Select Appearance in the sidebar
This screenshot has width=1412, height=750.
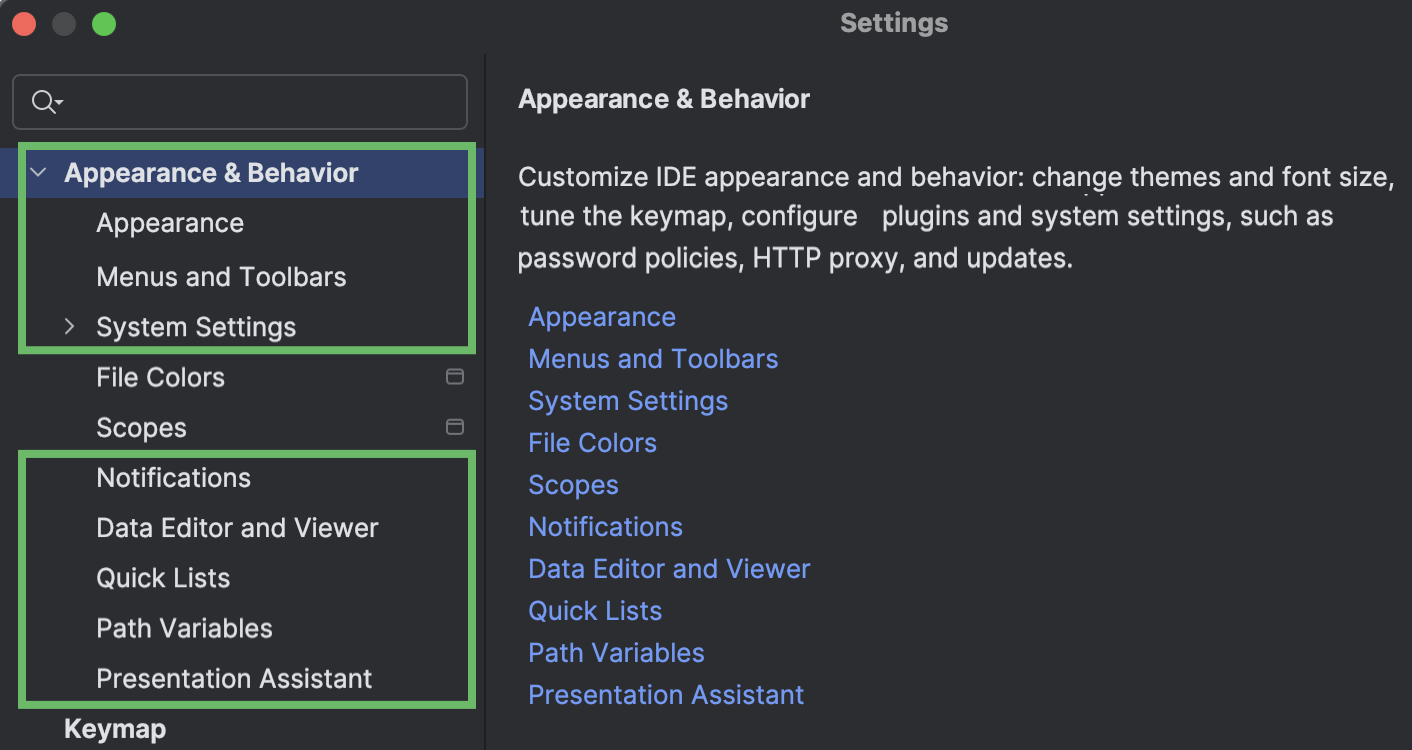click(170, 222)
